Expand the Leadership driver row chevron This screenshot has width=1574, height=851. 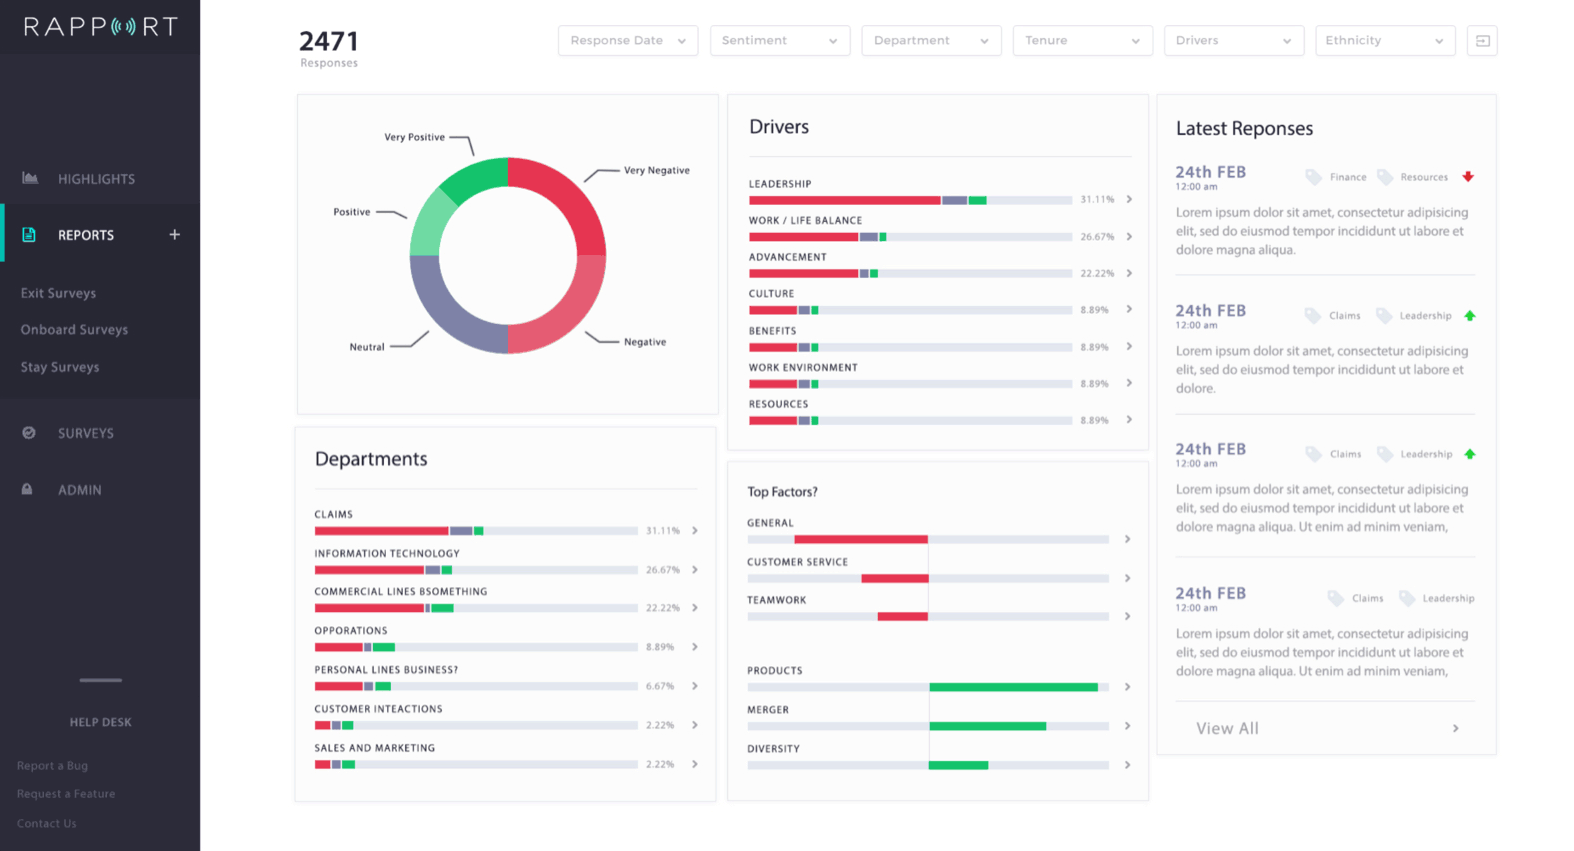coord(1129,199)
